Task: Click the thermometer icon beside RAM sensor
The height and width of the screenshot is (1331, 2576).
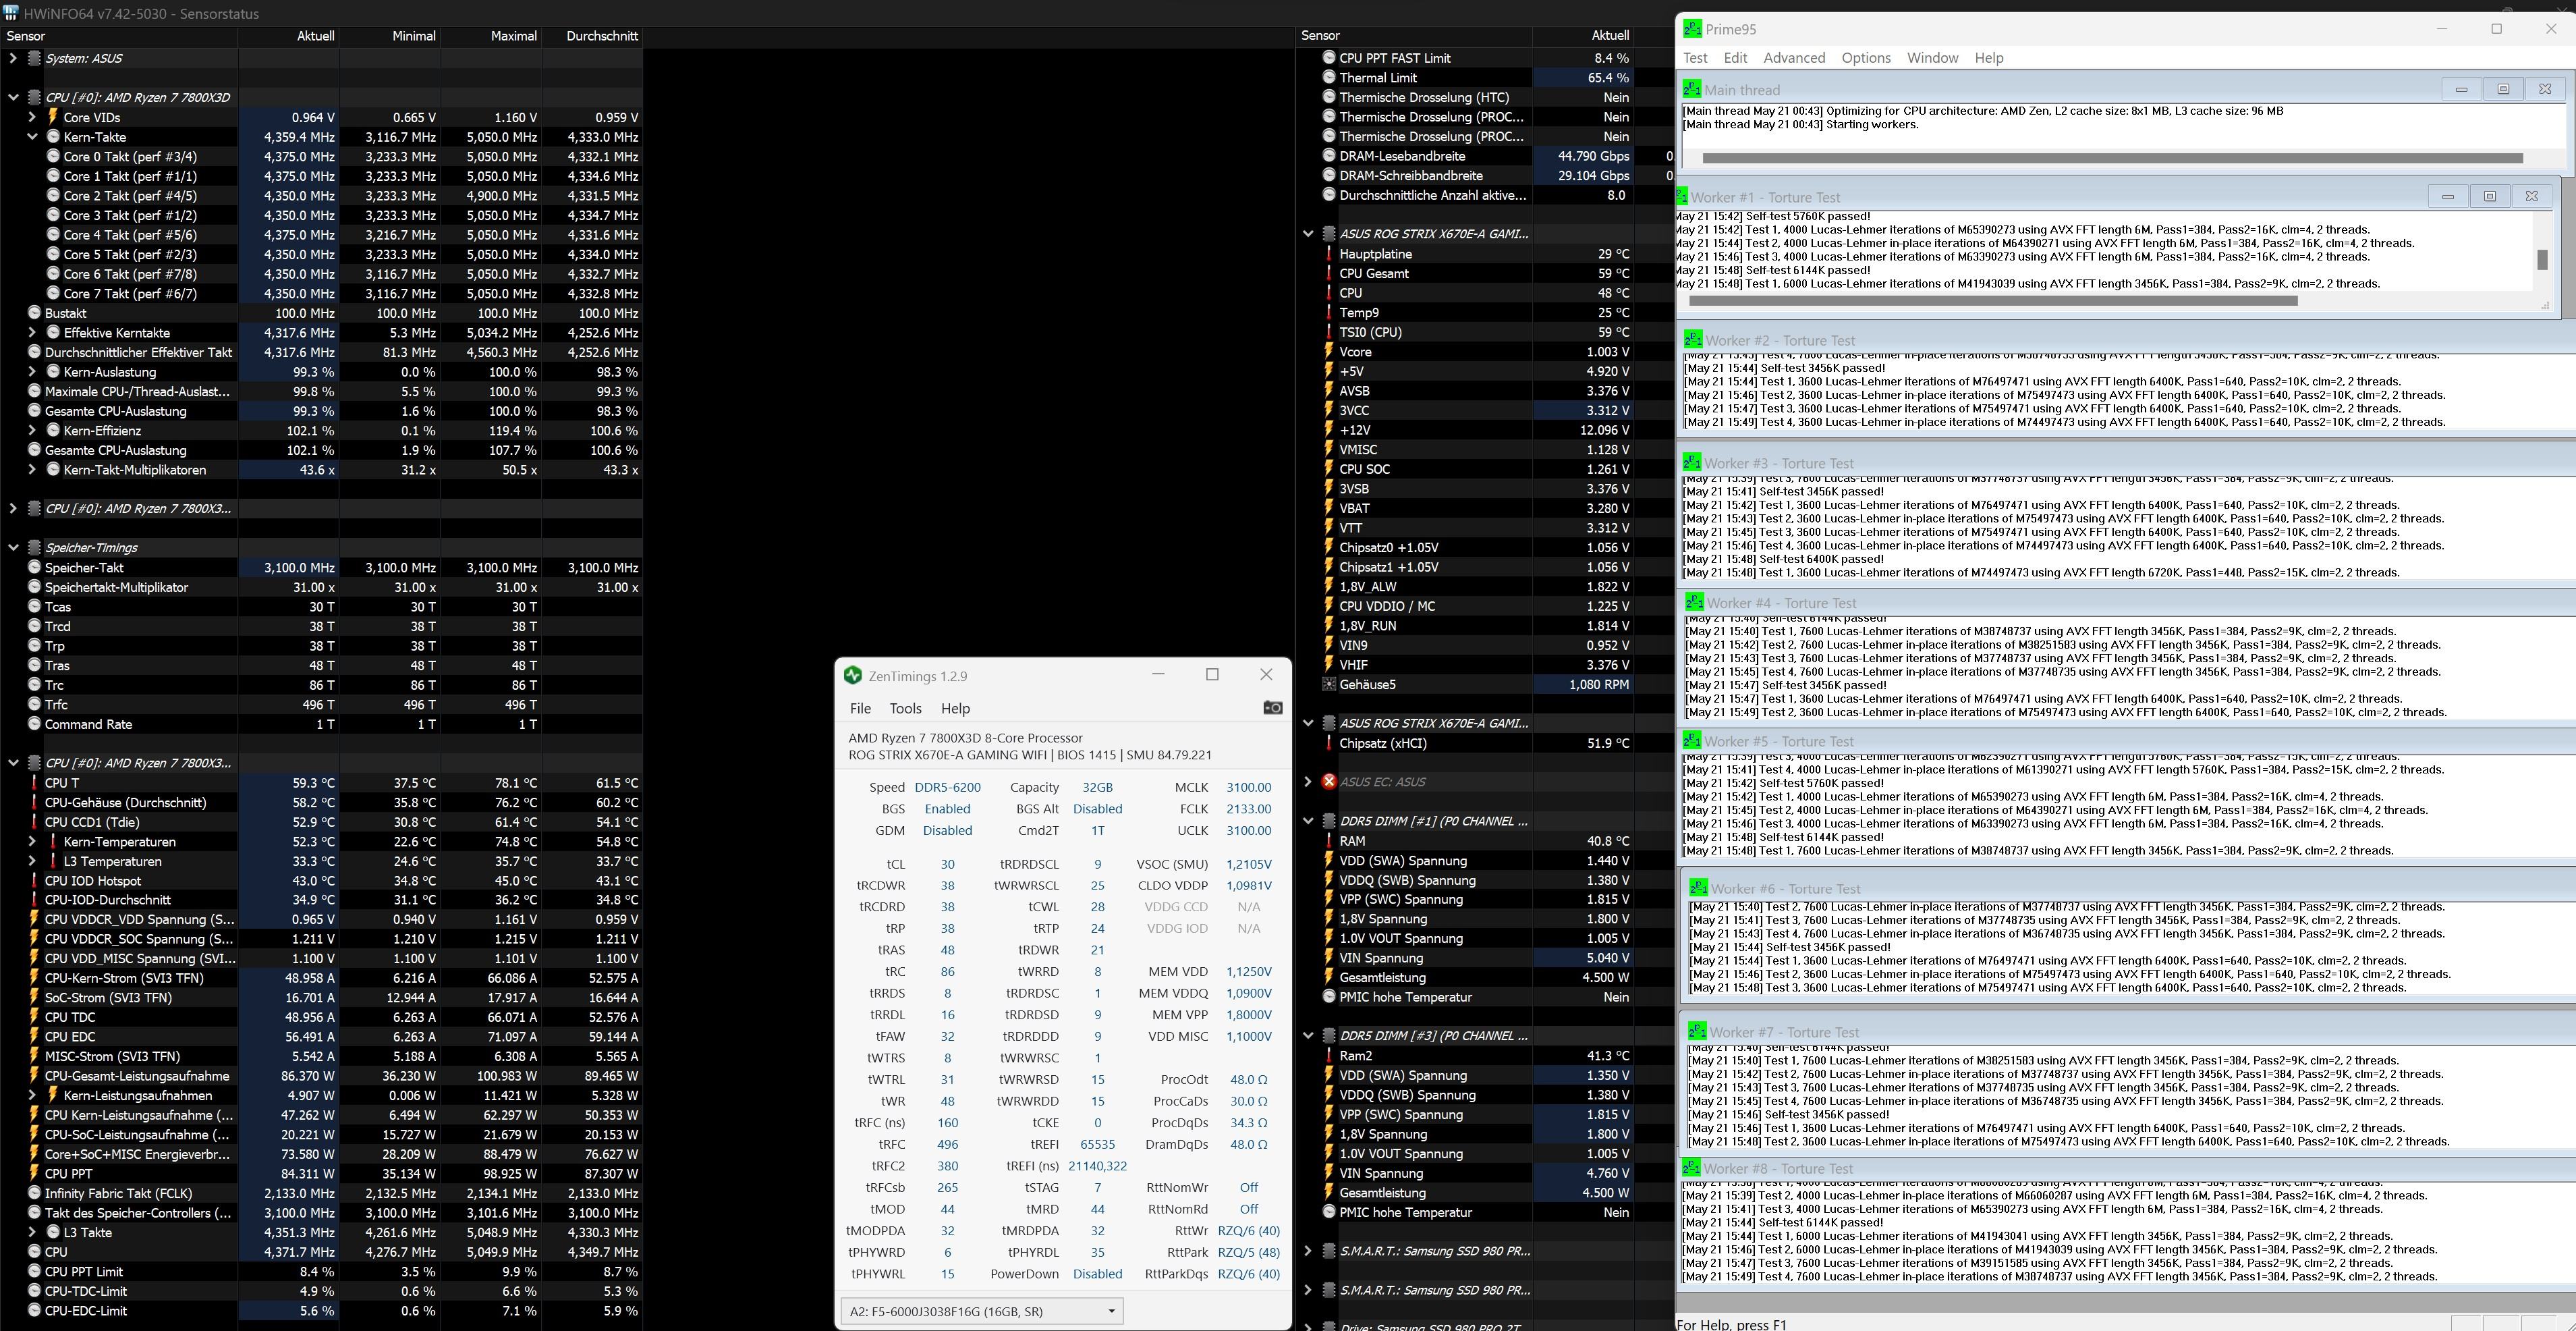Action: pos(1329,841)
